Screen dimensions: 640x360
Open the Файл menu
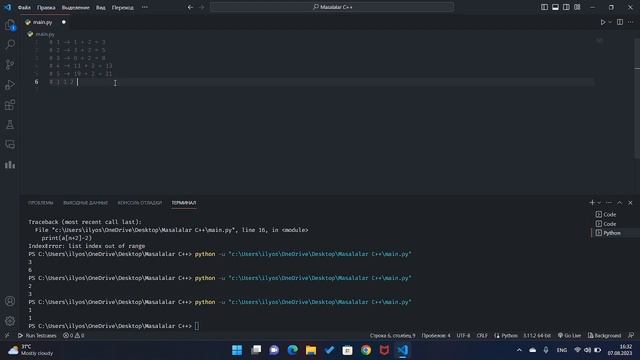[24, 7]
